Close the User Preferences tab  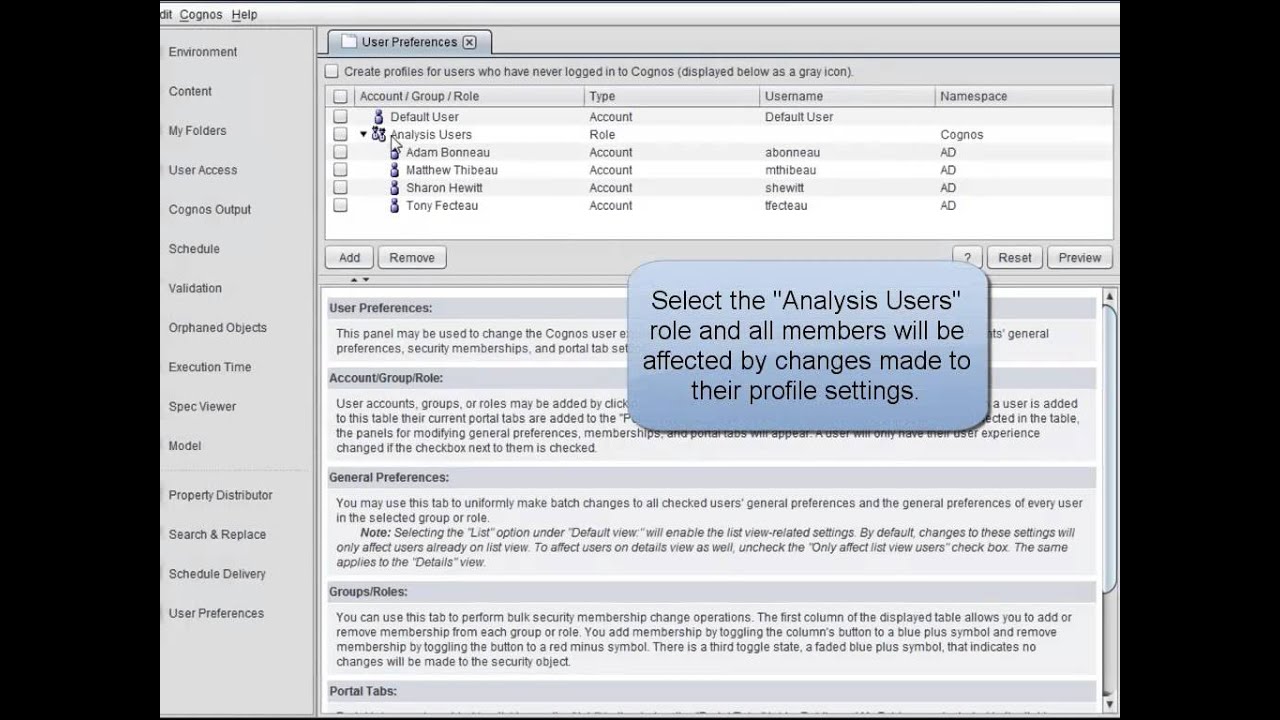[x=469, y=42]
